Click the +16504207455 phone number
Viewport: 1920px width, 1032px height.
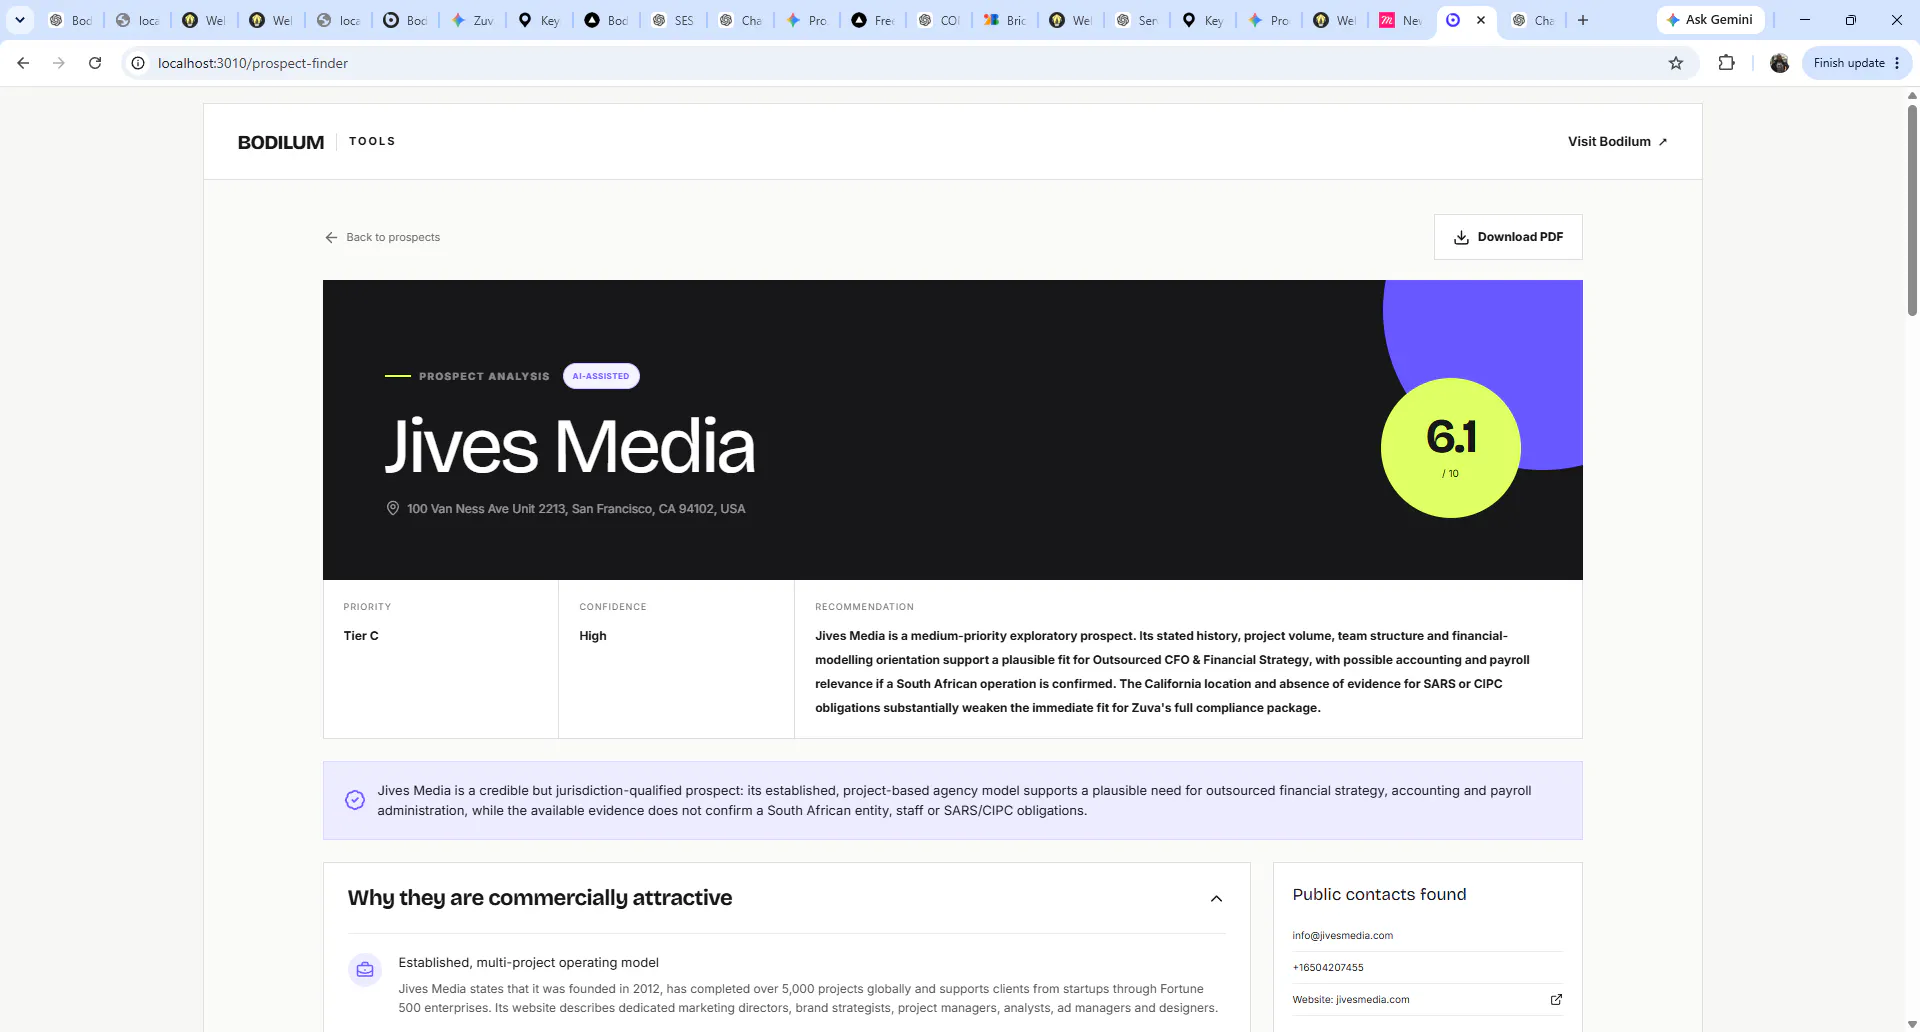coord(1328,968)
